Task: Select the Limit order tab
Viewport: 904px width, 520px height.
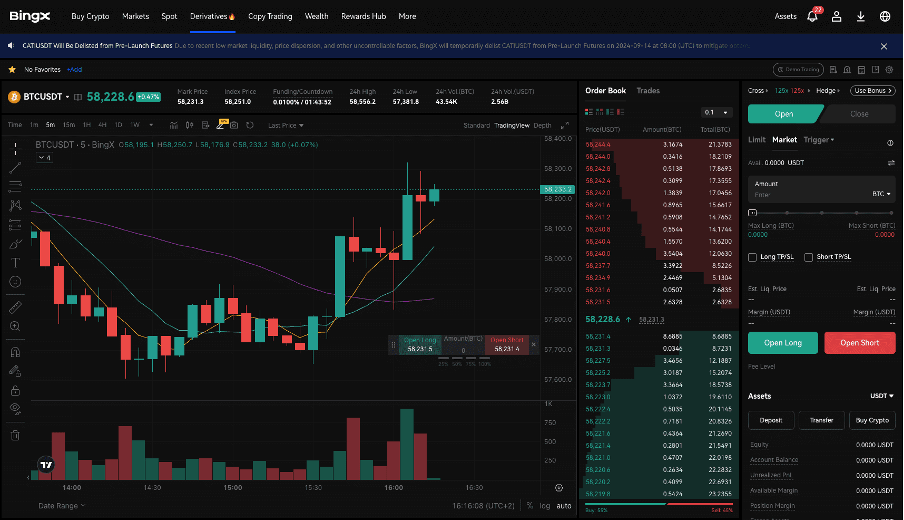Action: [756, 140]
